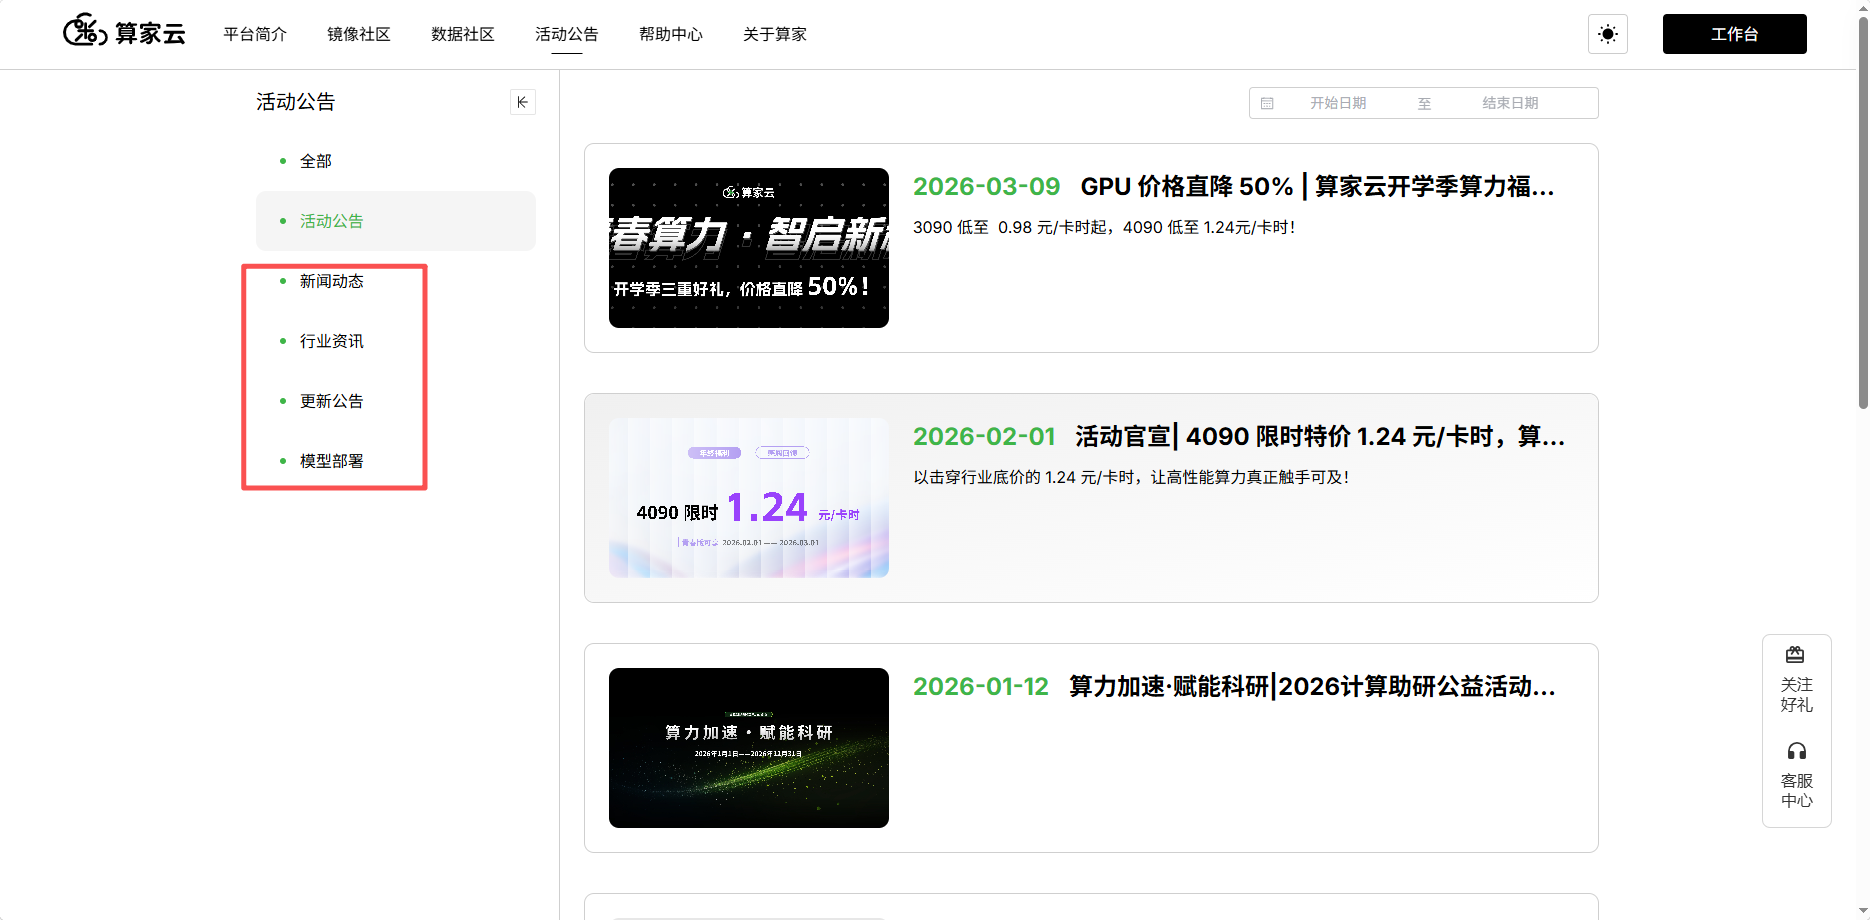1870x920 pixels.
Task: Select 活动公告 category in sidebar
Action: 396,221
